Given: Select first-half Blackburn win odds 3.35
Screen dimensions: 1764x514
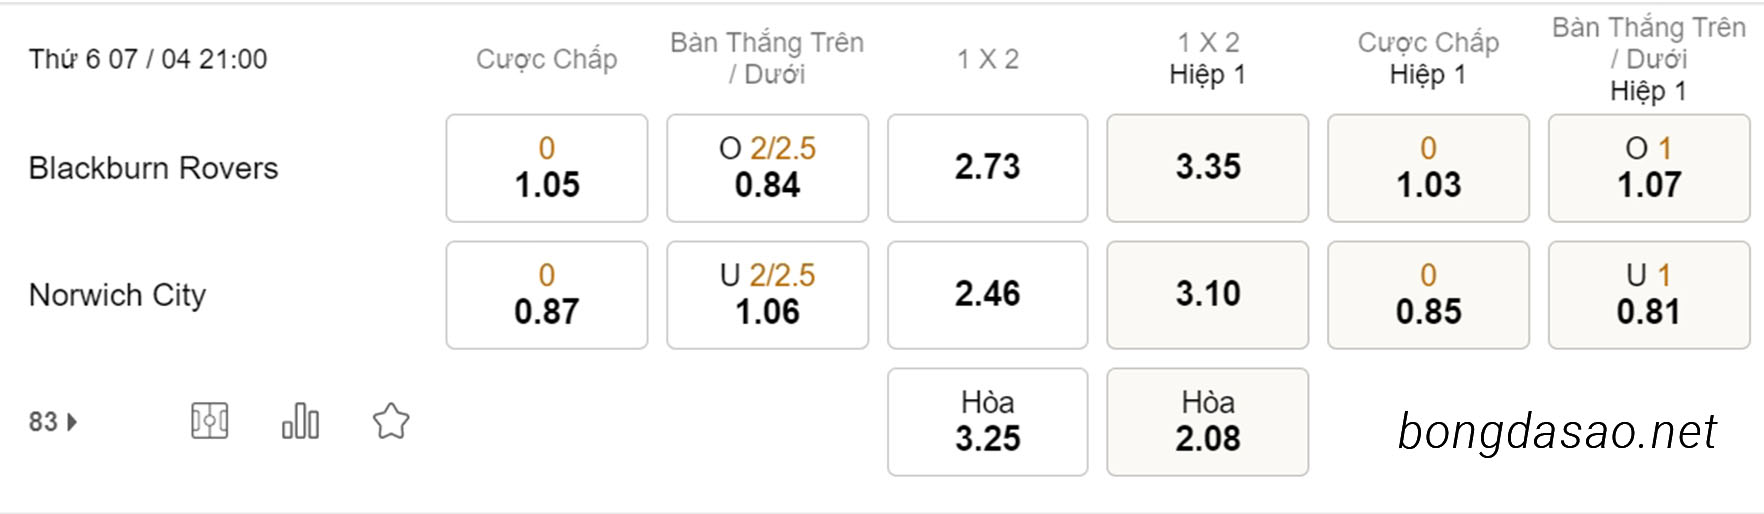Looking at the screenshot, I should coord(1208,168).
